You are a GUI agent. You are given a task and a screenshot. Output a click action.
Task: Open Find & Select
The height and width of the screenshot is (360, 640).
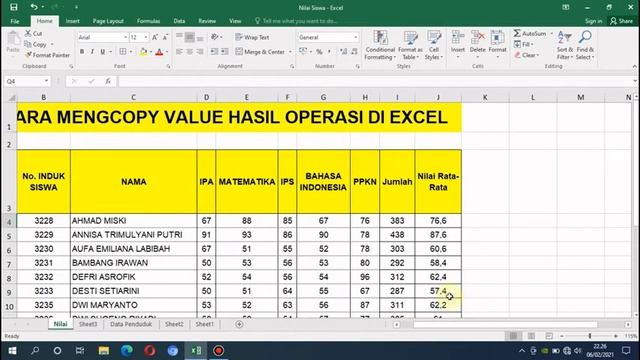point(585,45)
